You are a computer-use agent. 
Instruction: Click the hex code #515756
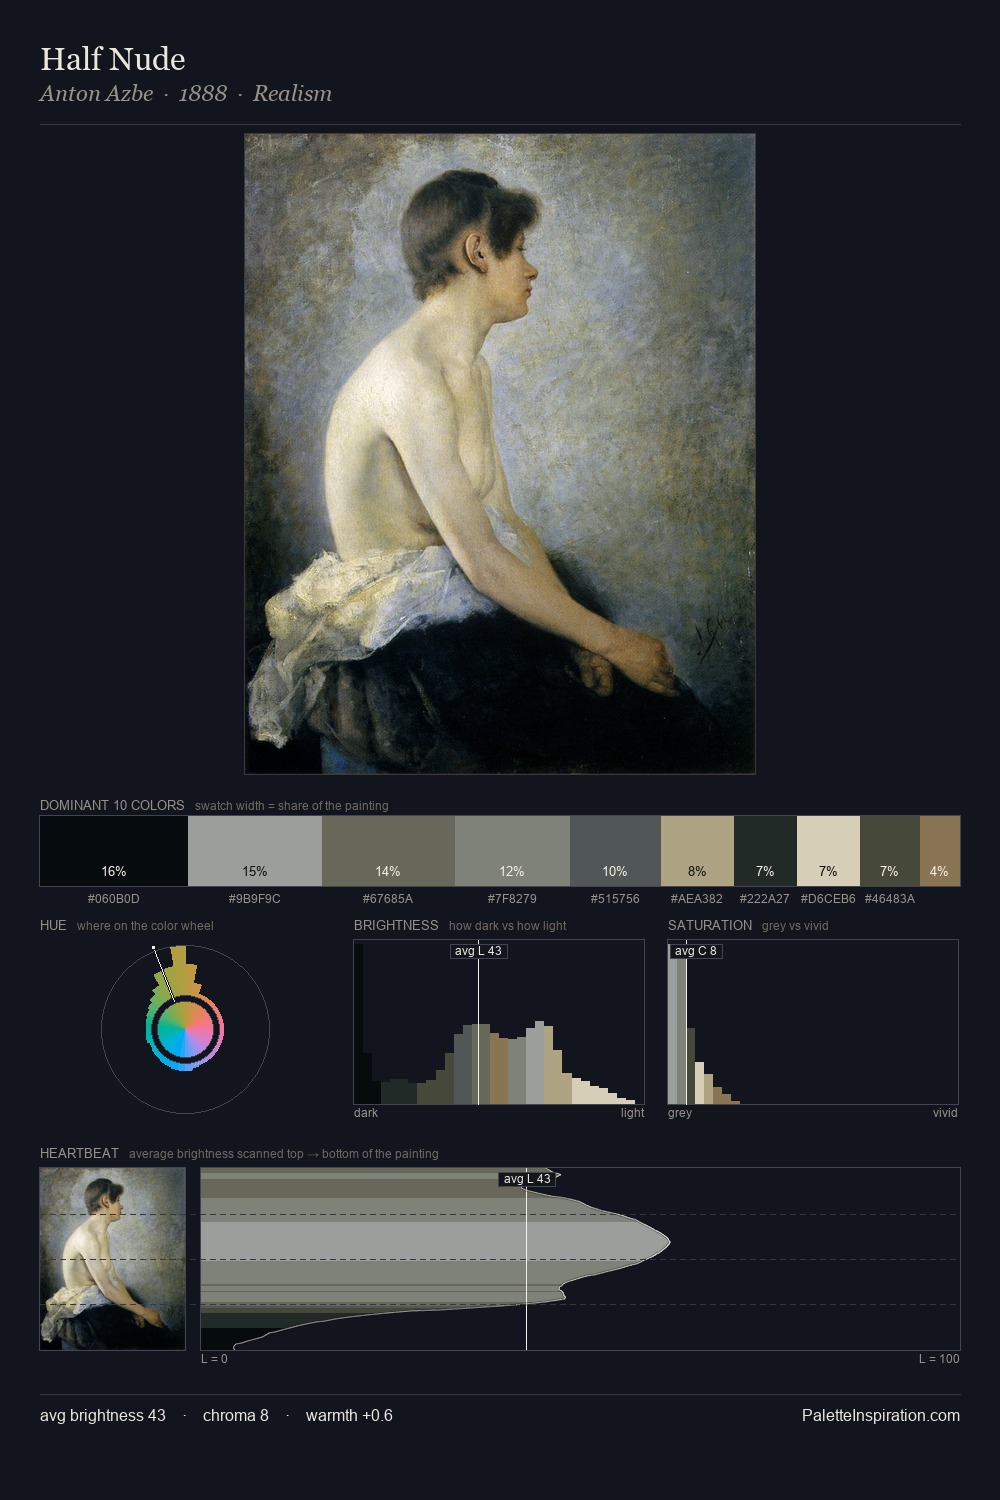[x=615, y=899]
